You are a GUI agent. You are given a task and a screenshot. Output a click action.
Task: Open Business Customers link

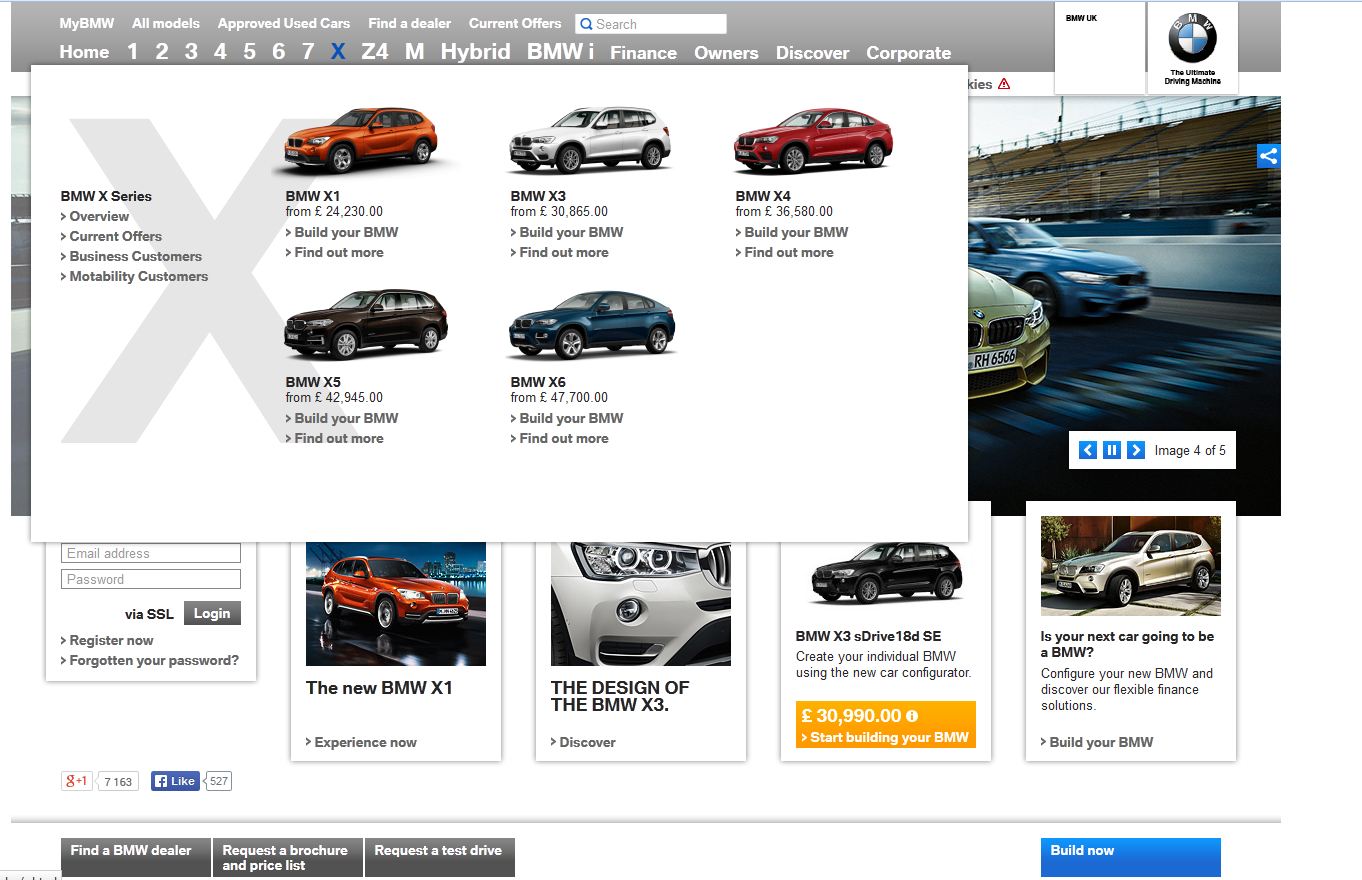[x=131, y=256]
